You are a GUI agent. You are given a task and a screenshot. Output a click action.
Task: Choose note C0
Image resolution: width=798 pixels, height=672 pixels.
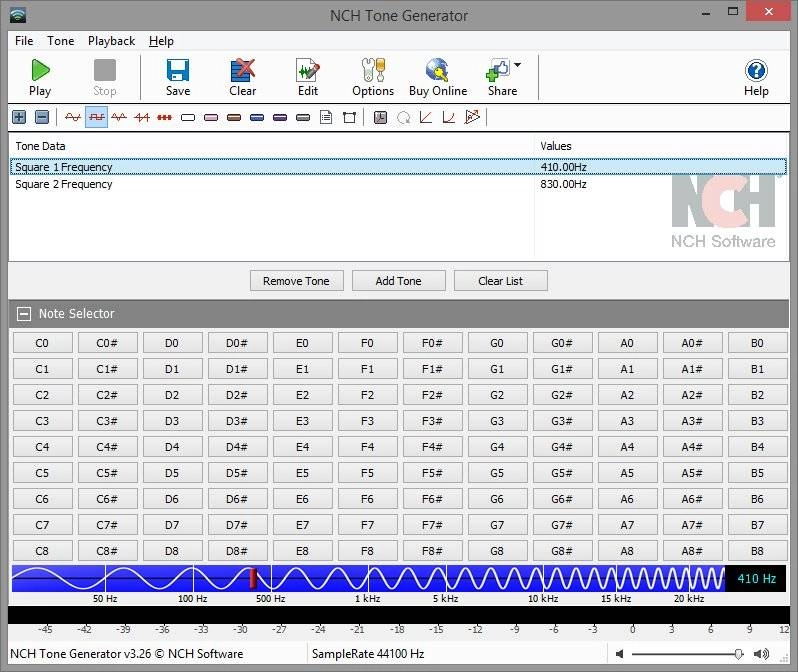pyautogui.click(x=42, y=343)
